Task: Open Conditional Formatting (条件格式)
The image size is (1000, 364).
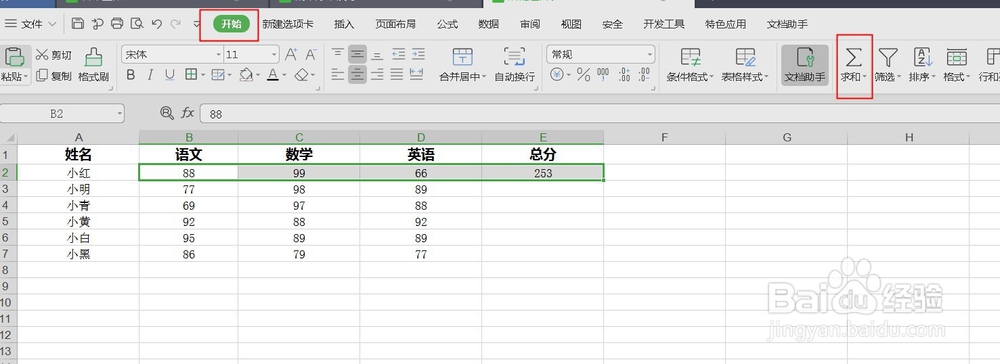Action: [689, 66]
